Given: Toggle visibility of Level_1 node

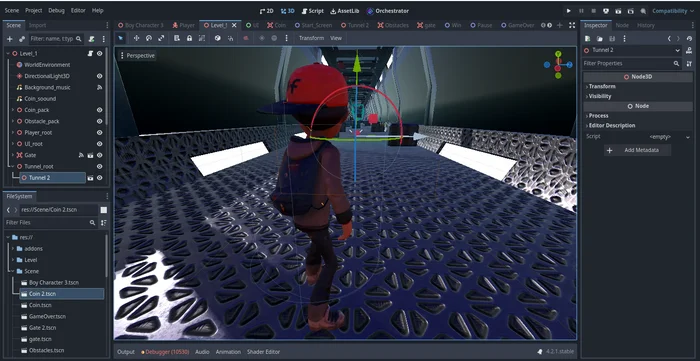Looking at the screenshot, I should pyautogui.click(x=100, y=54).
